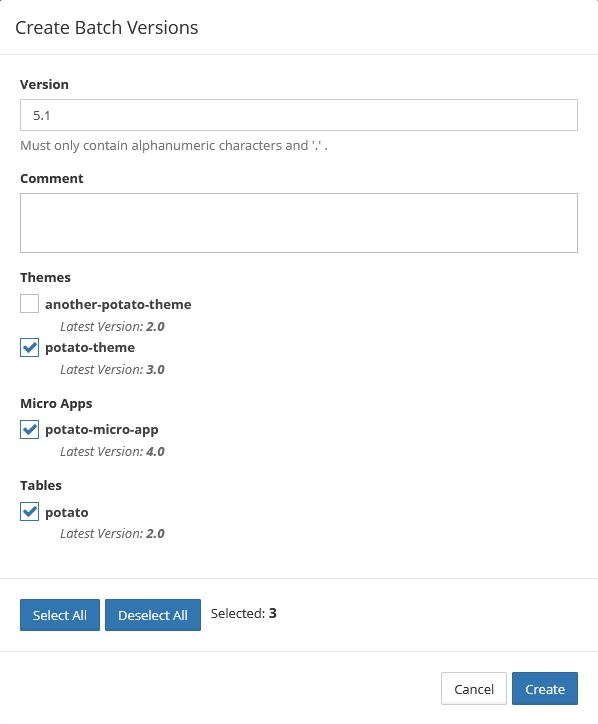Click the 'Micro Apps' section heading

56,404
